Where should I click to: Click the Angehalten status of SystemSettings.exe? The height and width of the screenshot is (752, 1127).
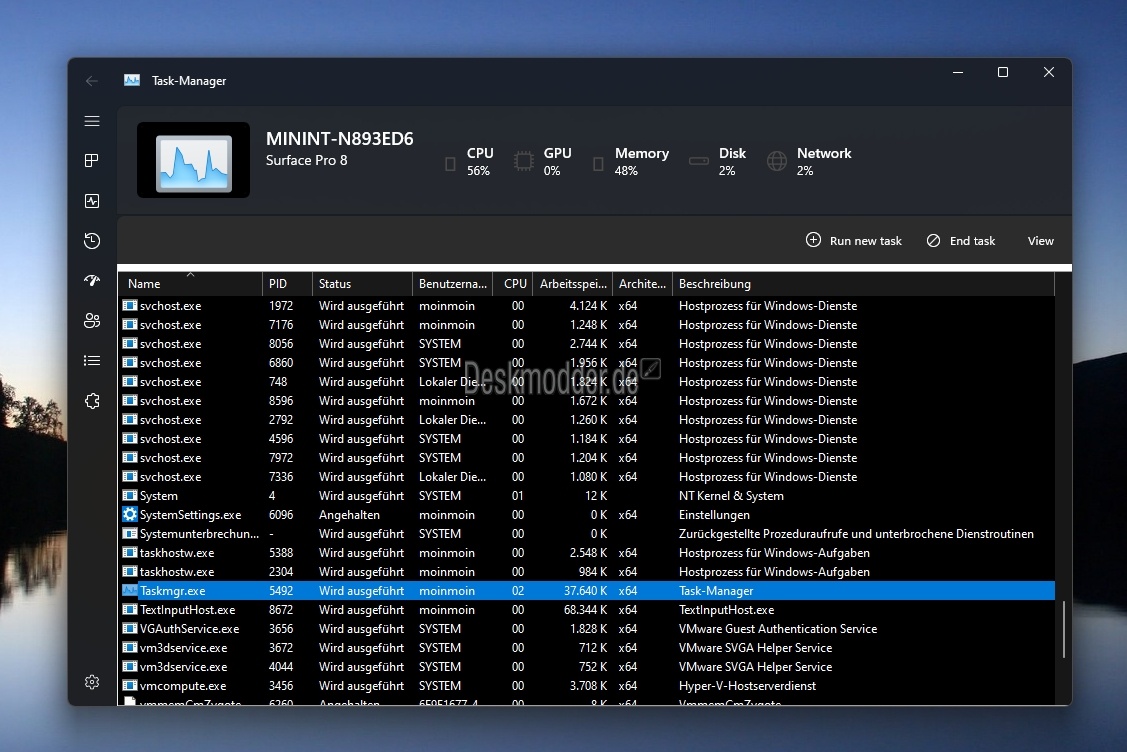tap(349, 515)
